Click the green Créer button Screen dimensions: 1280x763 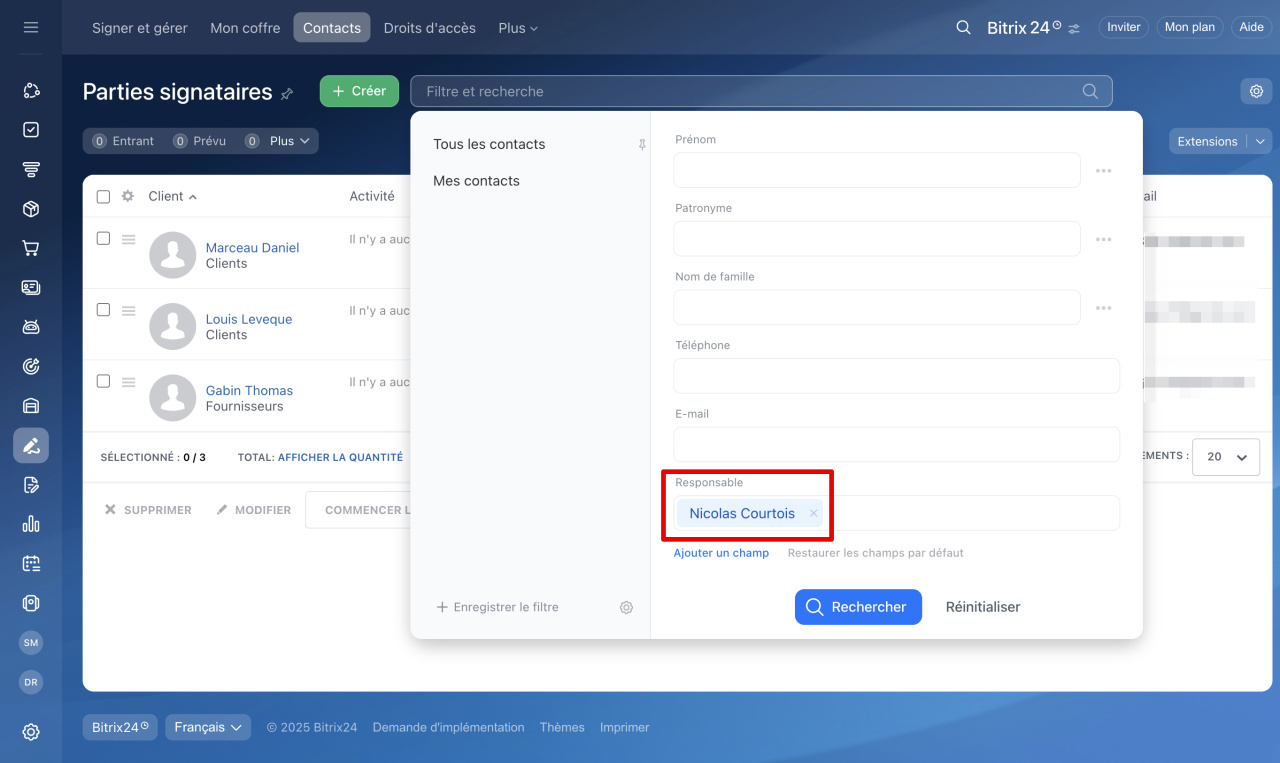coord(359,91)
